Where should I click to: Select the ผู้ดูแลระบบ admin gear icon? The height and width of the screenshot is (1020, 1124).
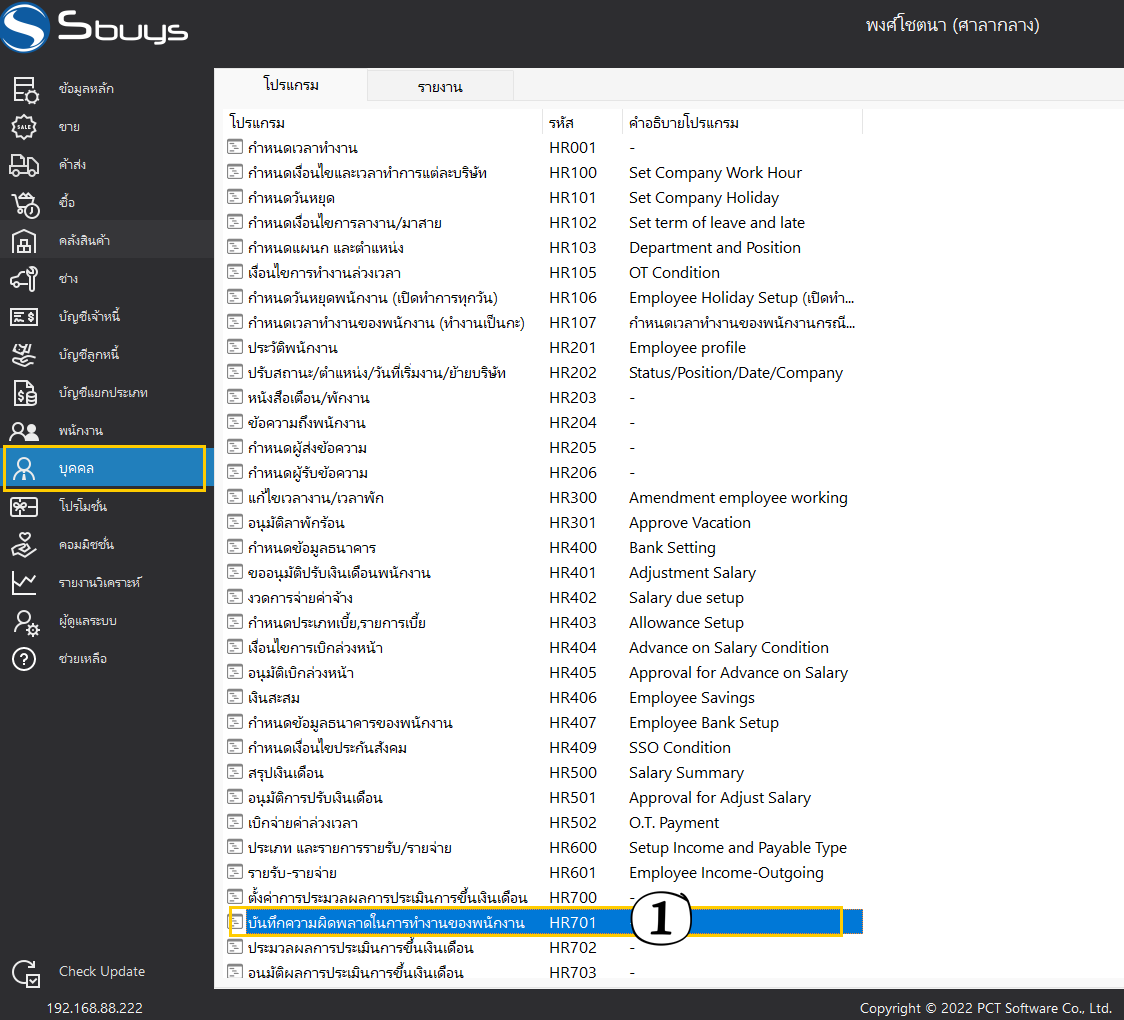pos(26,622)
